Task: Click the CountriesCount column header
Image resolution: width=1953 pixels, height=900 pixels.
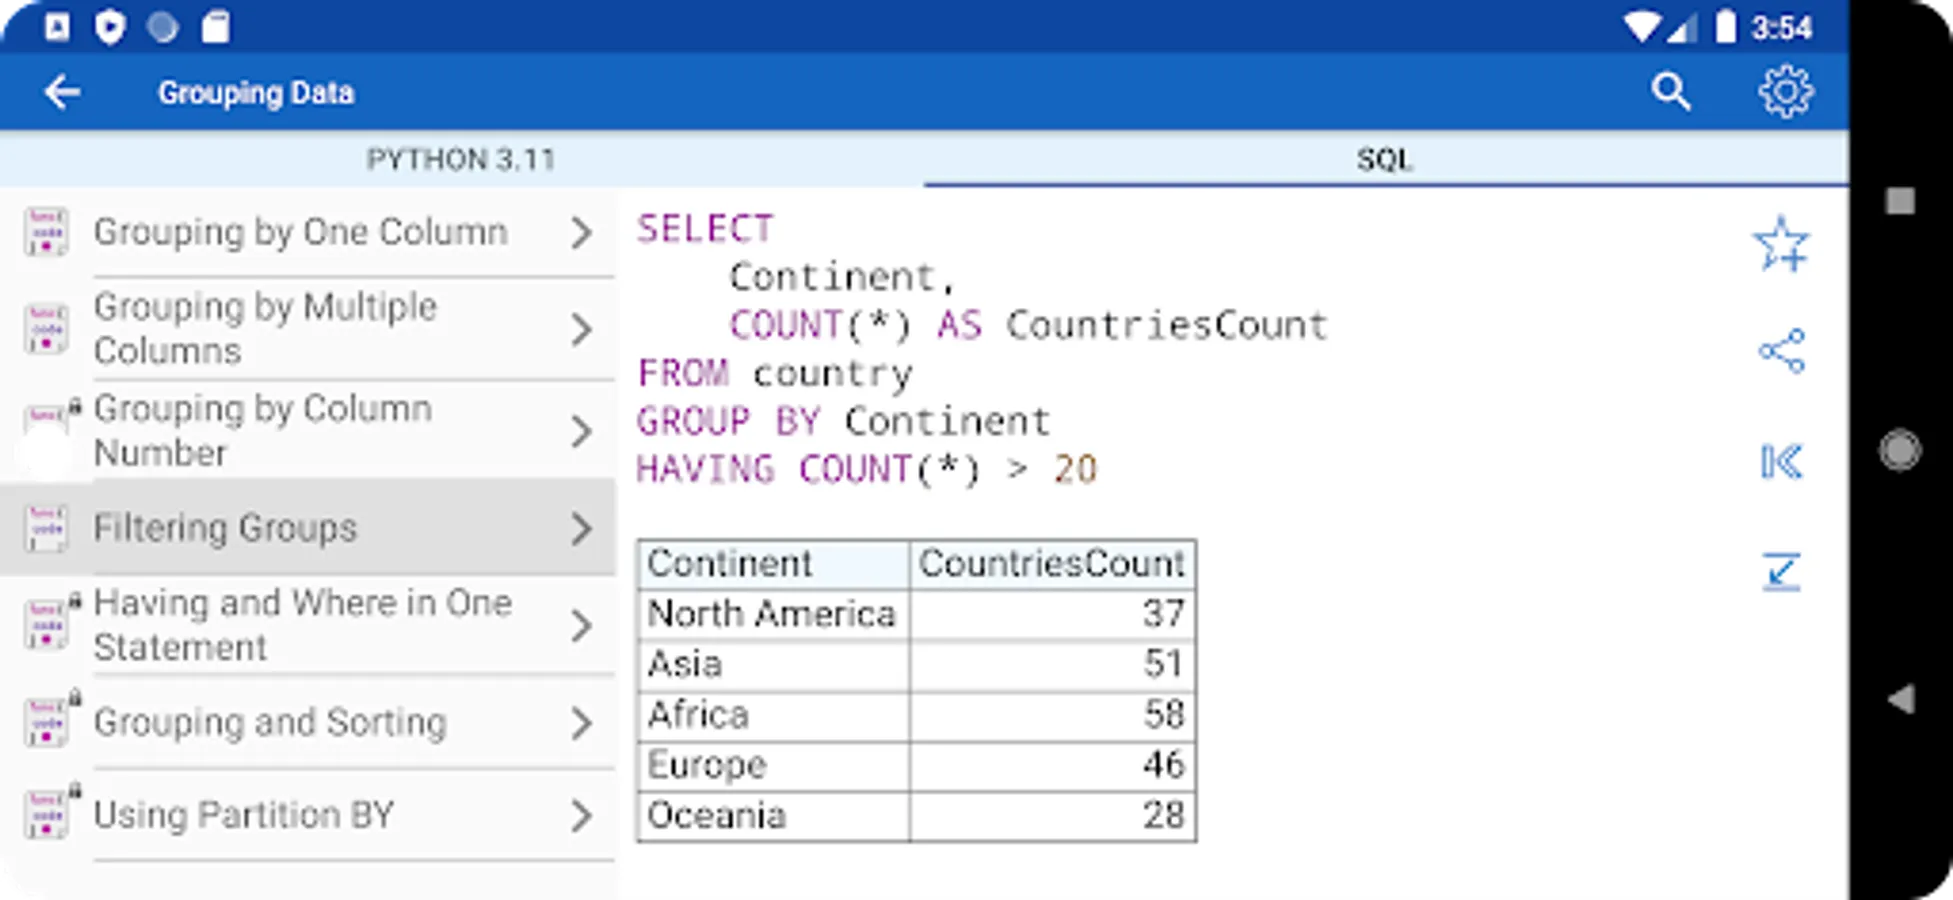Action: [1052, 564]
